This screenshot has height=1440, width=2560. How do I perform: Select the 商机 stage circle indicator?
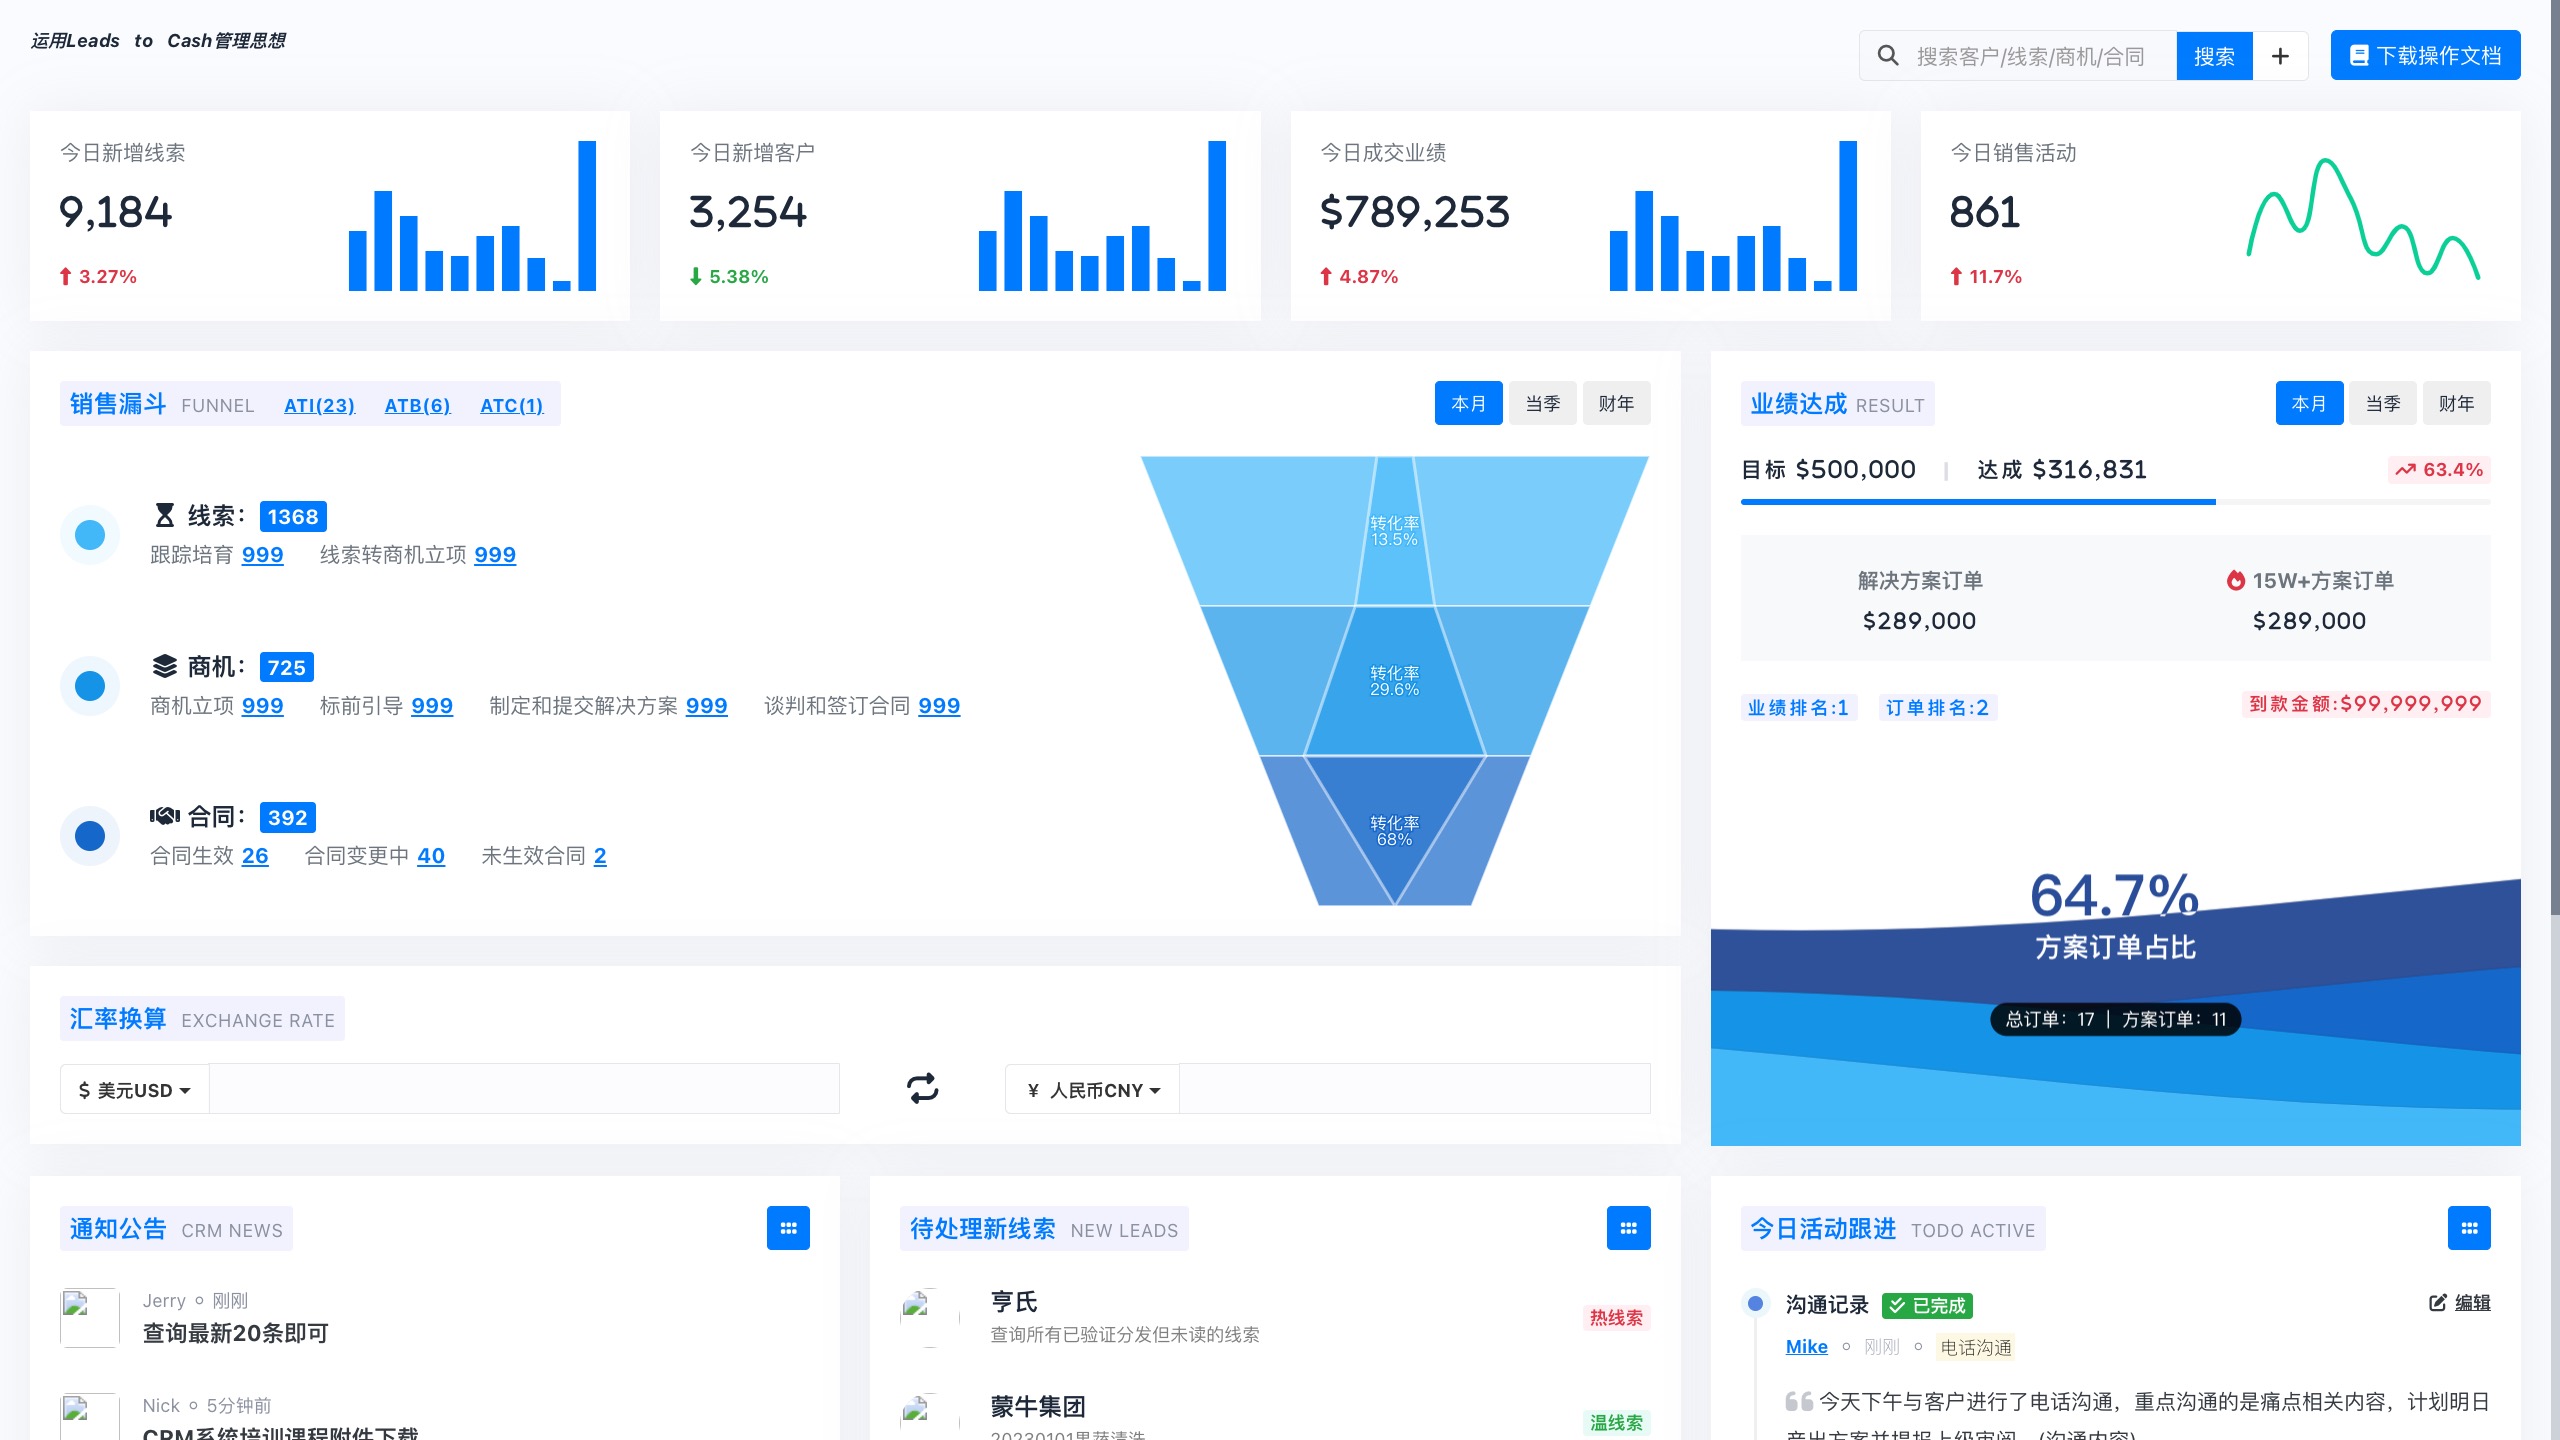coord(90,686)
